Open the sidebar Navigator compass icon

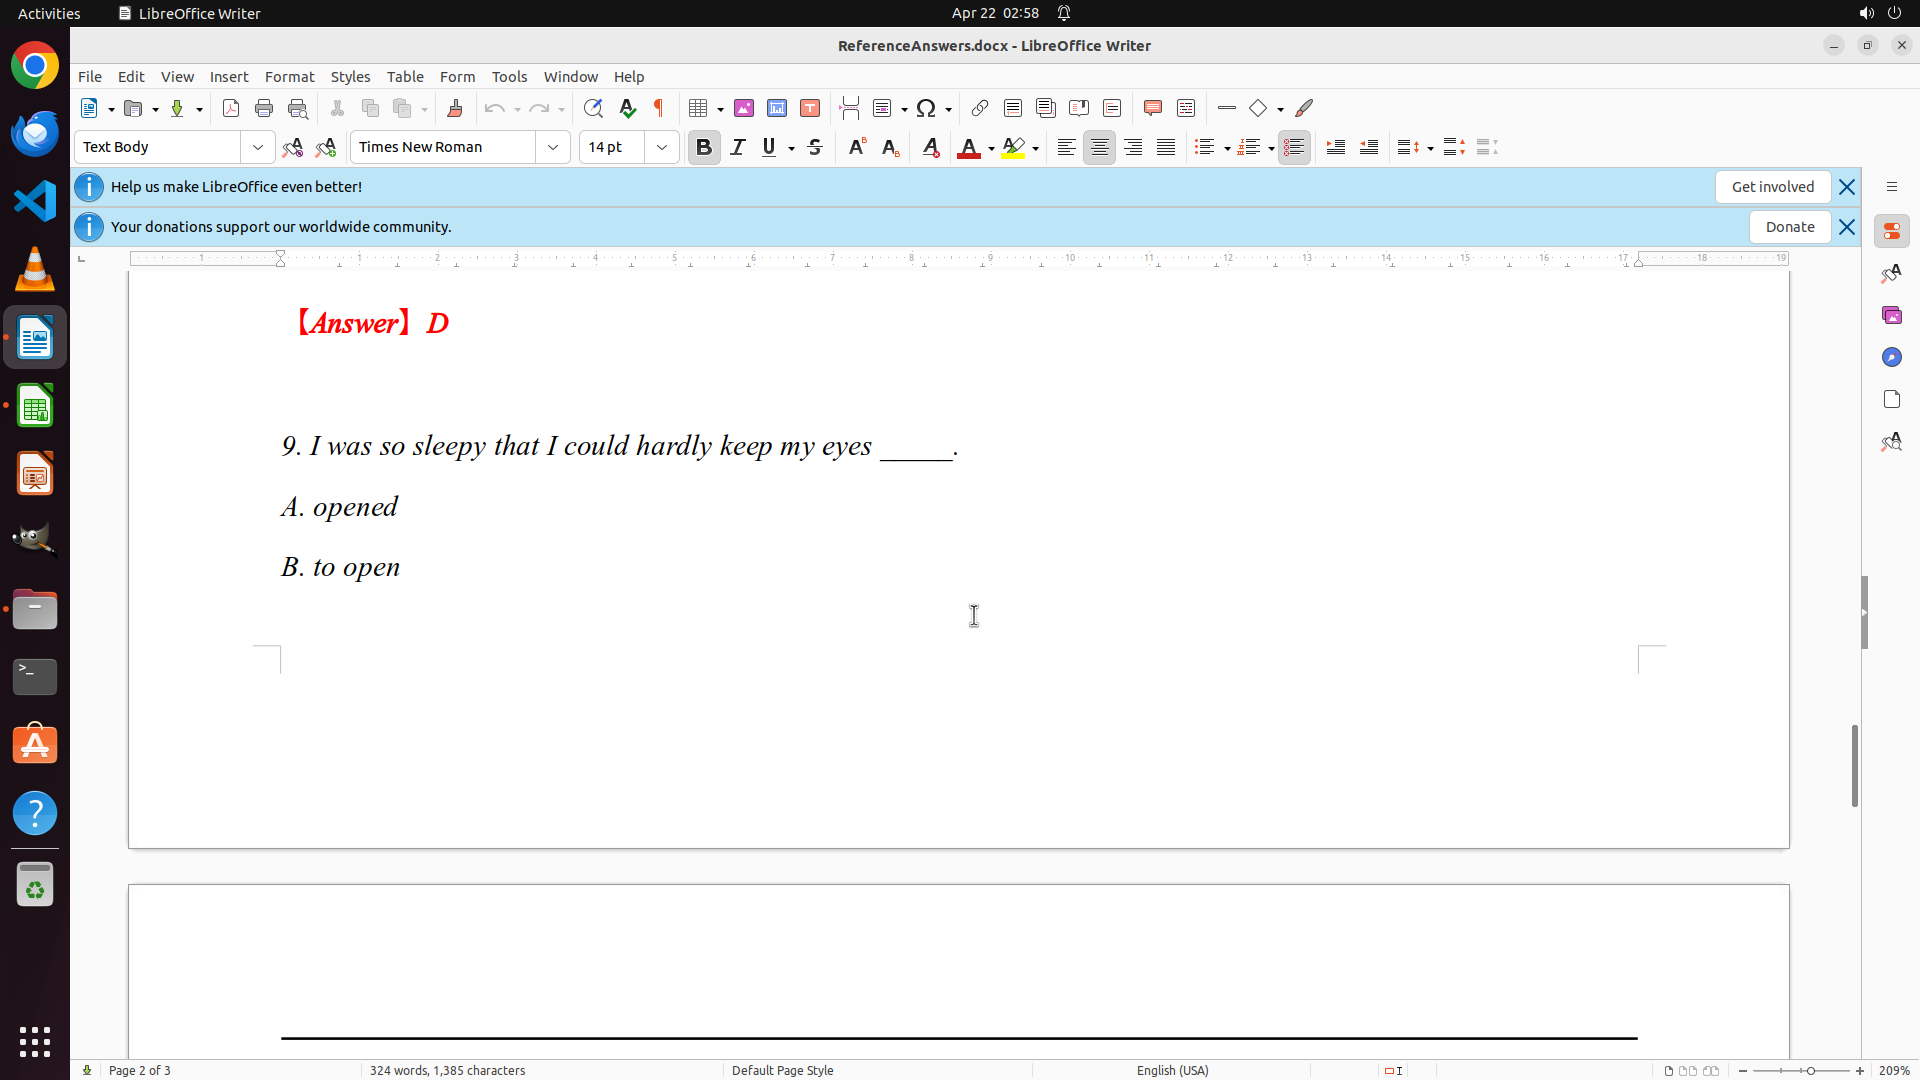(x=1891, y=357)
